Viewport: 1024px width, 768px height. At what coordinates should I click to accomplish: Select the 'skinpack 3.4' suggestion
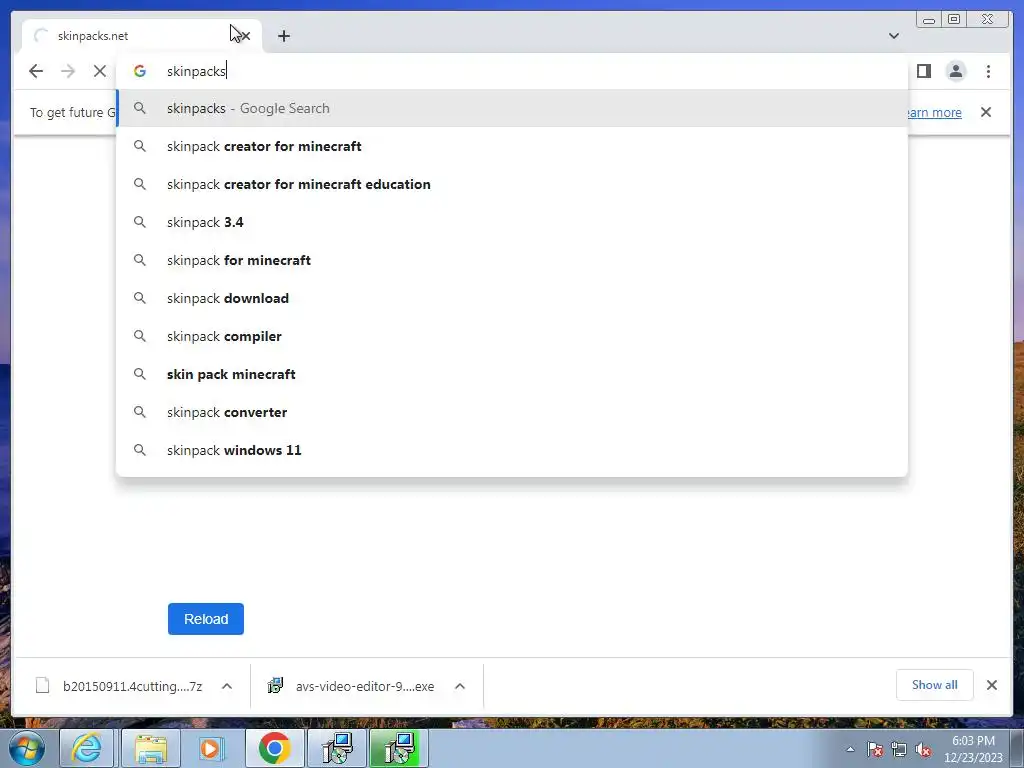coord(512,222)
